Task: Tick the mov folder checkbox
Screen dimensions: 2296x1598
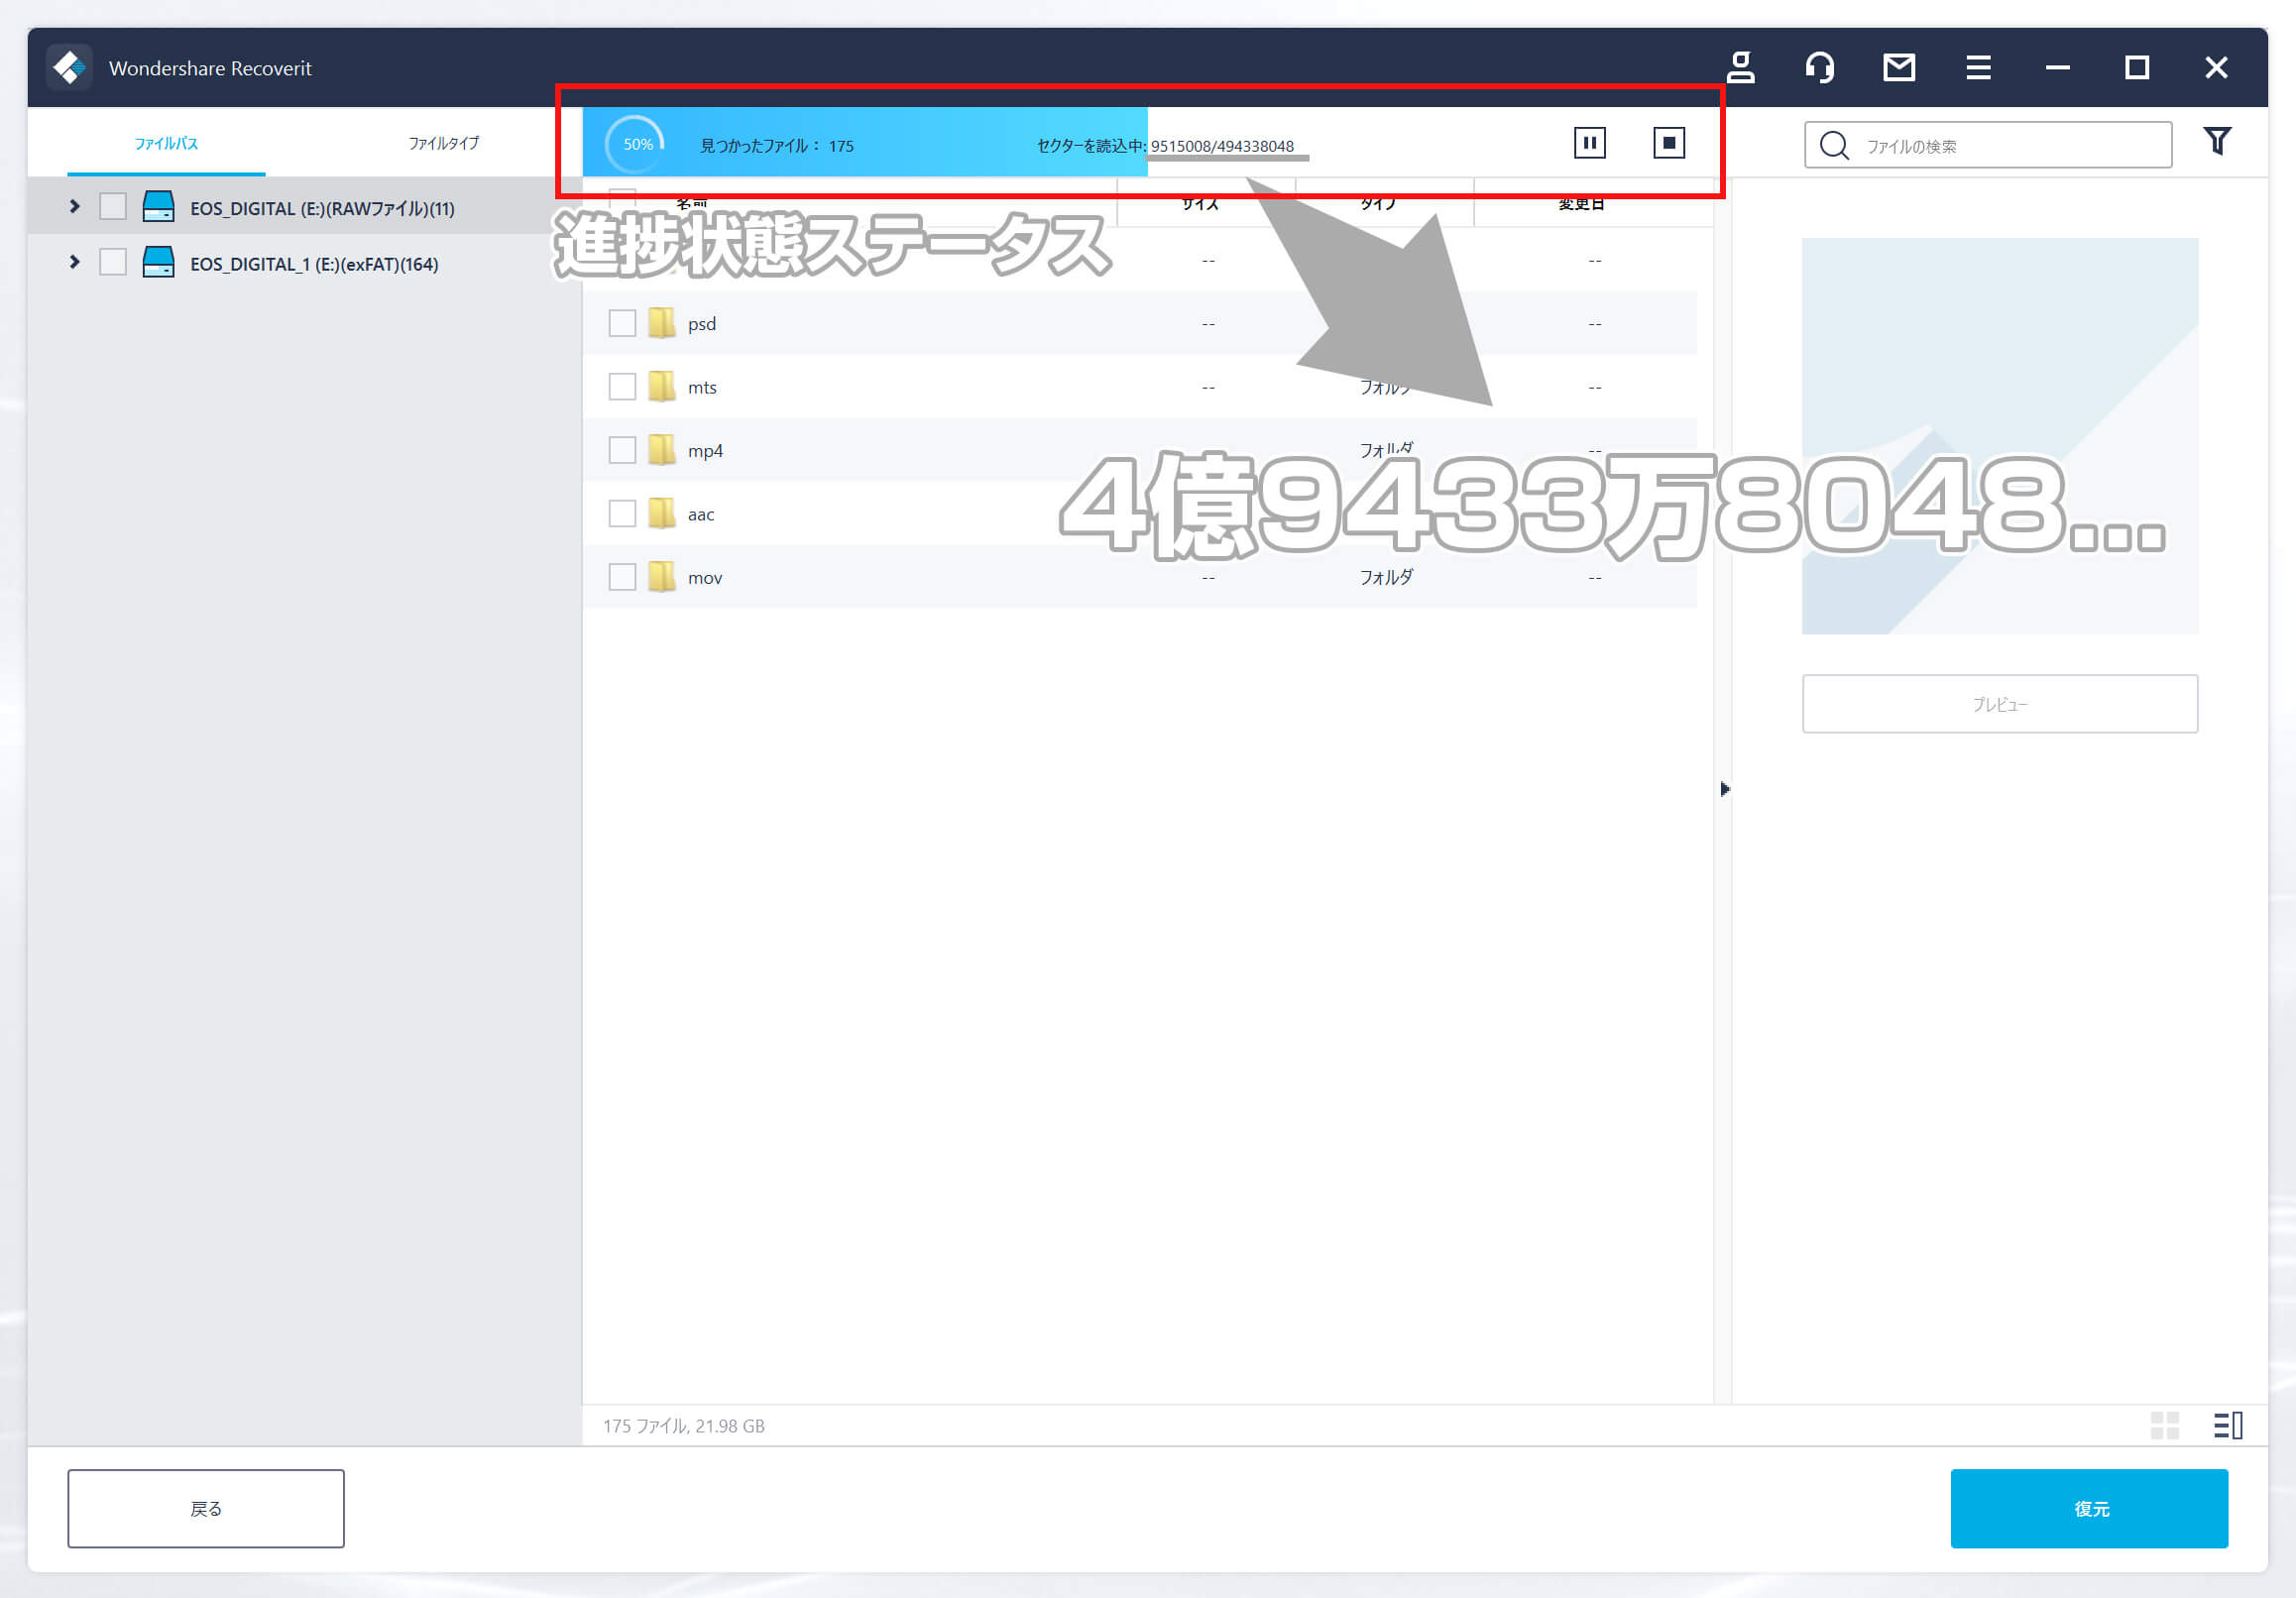Action: (622, 577)
